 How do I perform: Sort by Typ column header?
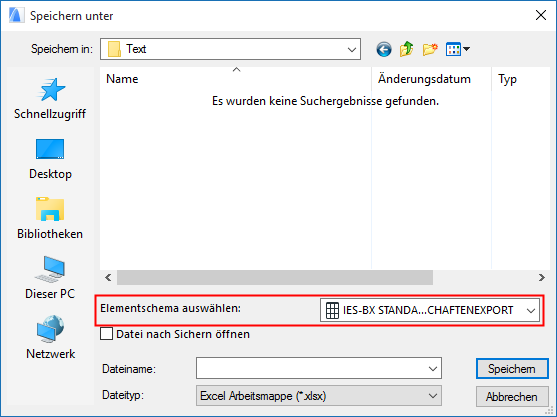pos(521,79)
